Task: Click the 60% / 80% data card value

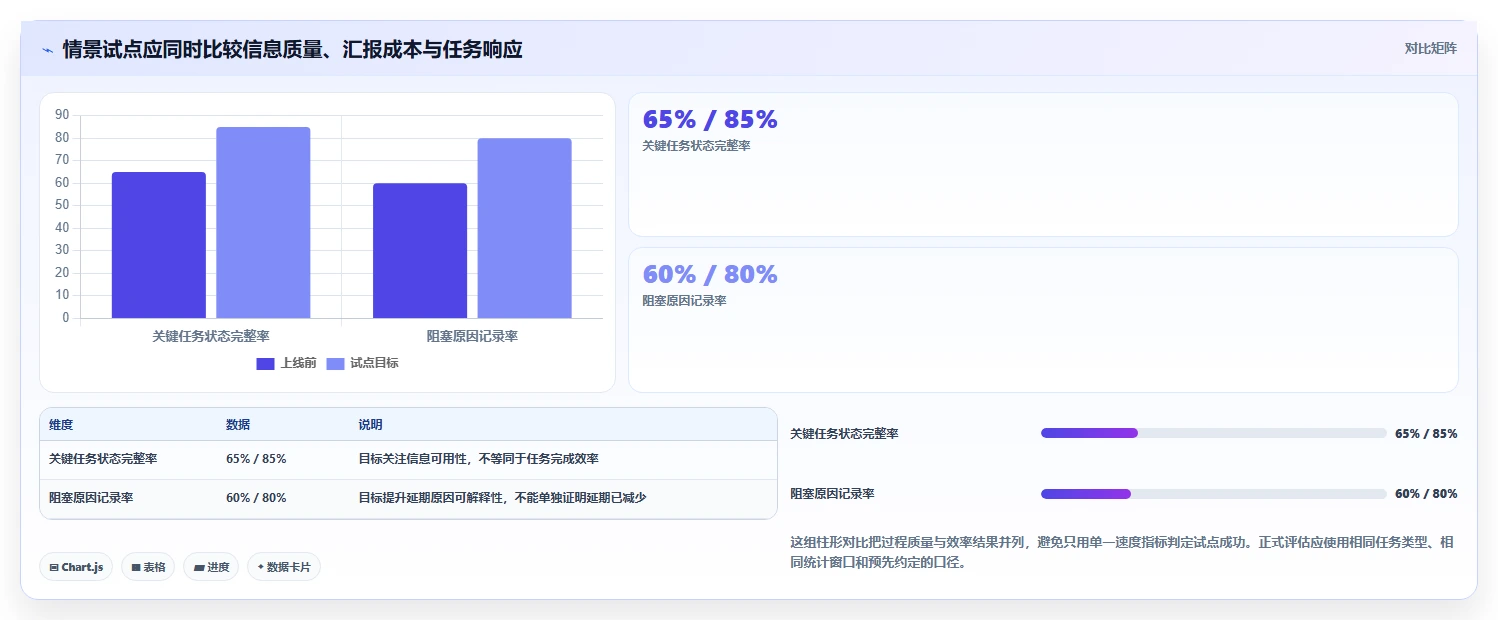Action: 710,275
